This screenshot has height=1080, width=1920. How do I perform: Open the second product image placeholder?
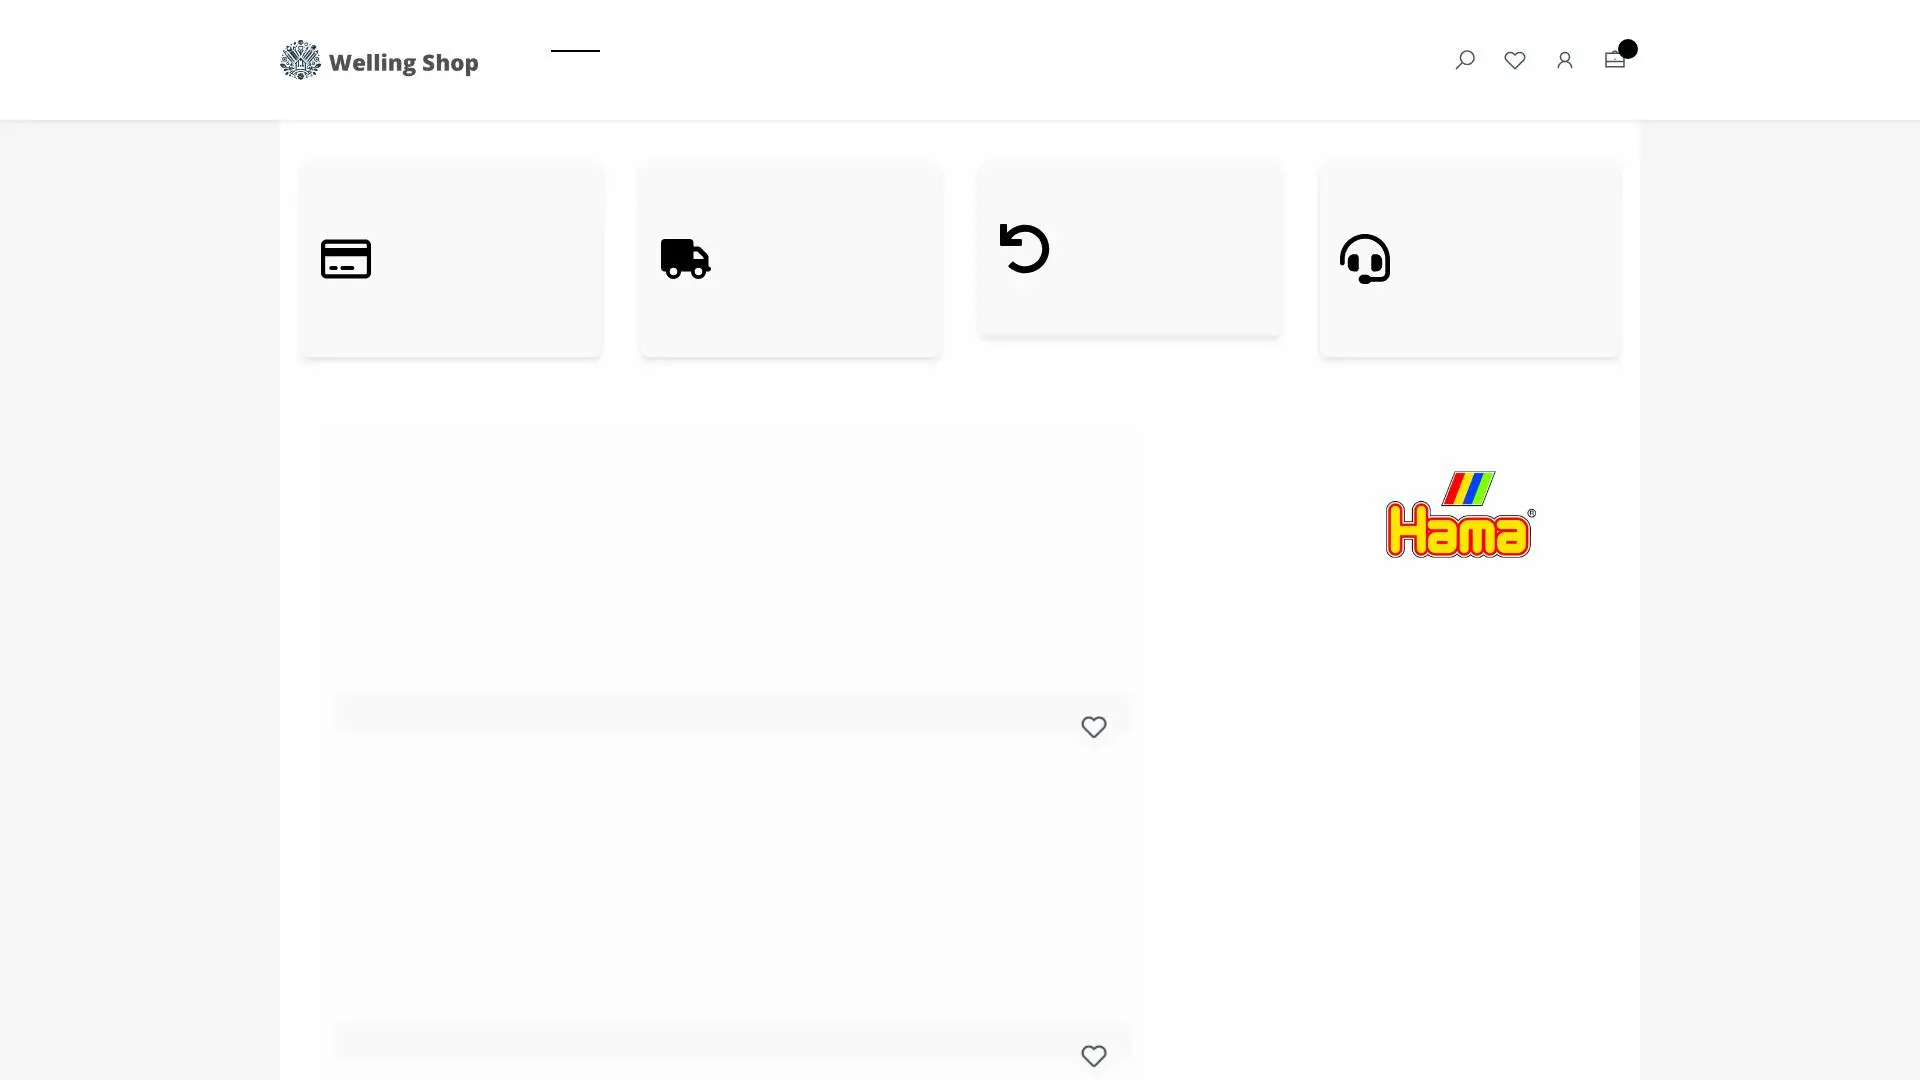pos(732,878)
